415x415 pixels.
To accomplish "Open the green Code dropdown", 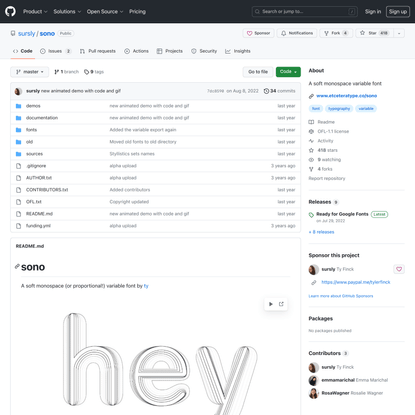I will [x=288, y=72].
